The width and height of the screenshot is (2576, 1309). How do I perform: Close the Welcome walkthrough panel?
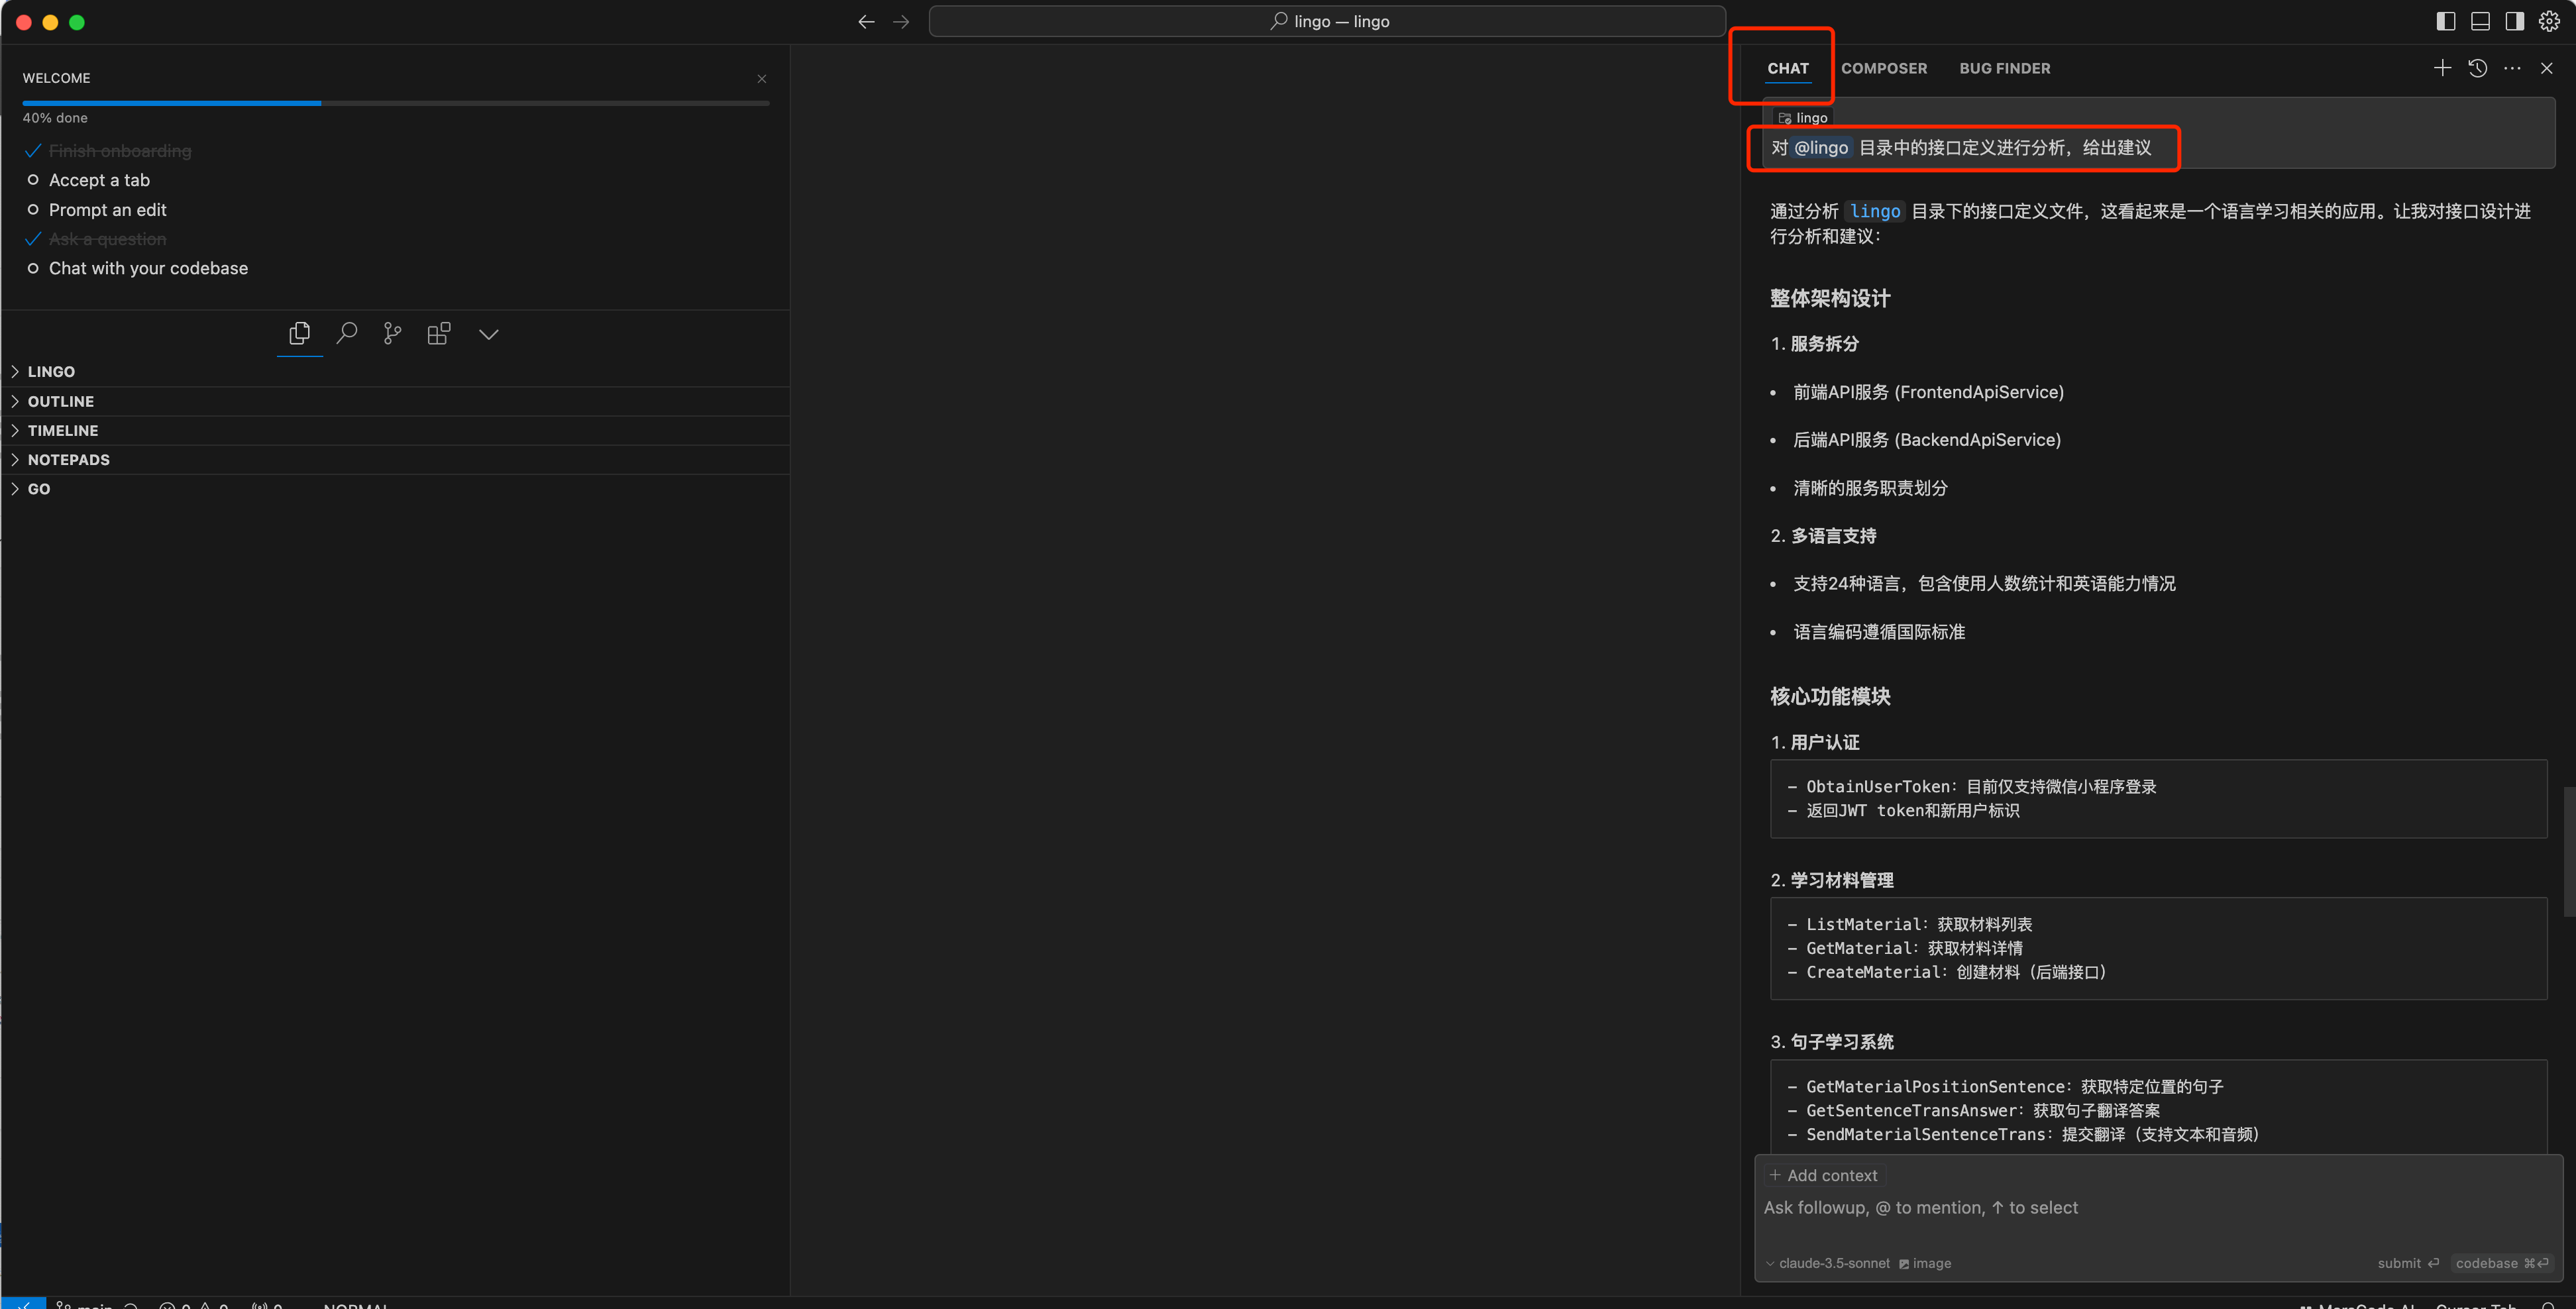(x=762, y=78)
